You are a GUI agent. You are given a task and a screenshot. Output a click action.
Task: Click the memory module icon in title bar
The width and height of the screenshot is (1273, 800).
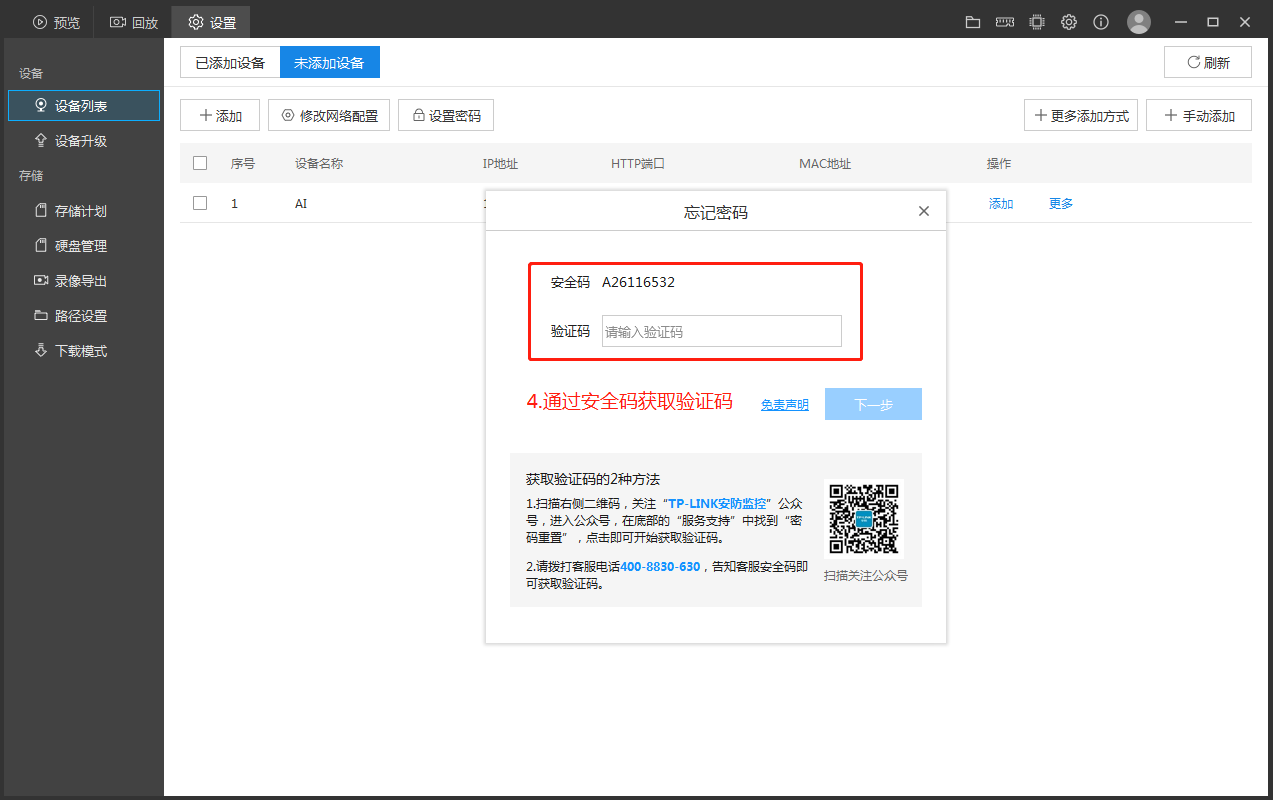click(x=1005, y=22)
